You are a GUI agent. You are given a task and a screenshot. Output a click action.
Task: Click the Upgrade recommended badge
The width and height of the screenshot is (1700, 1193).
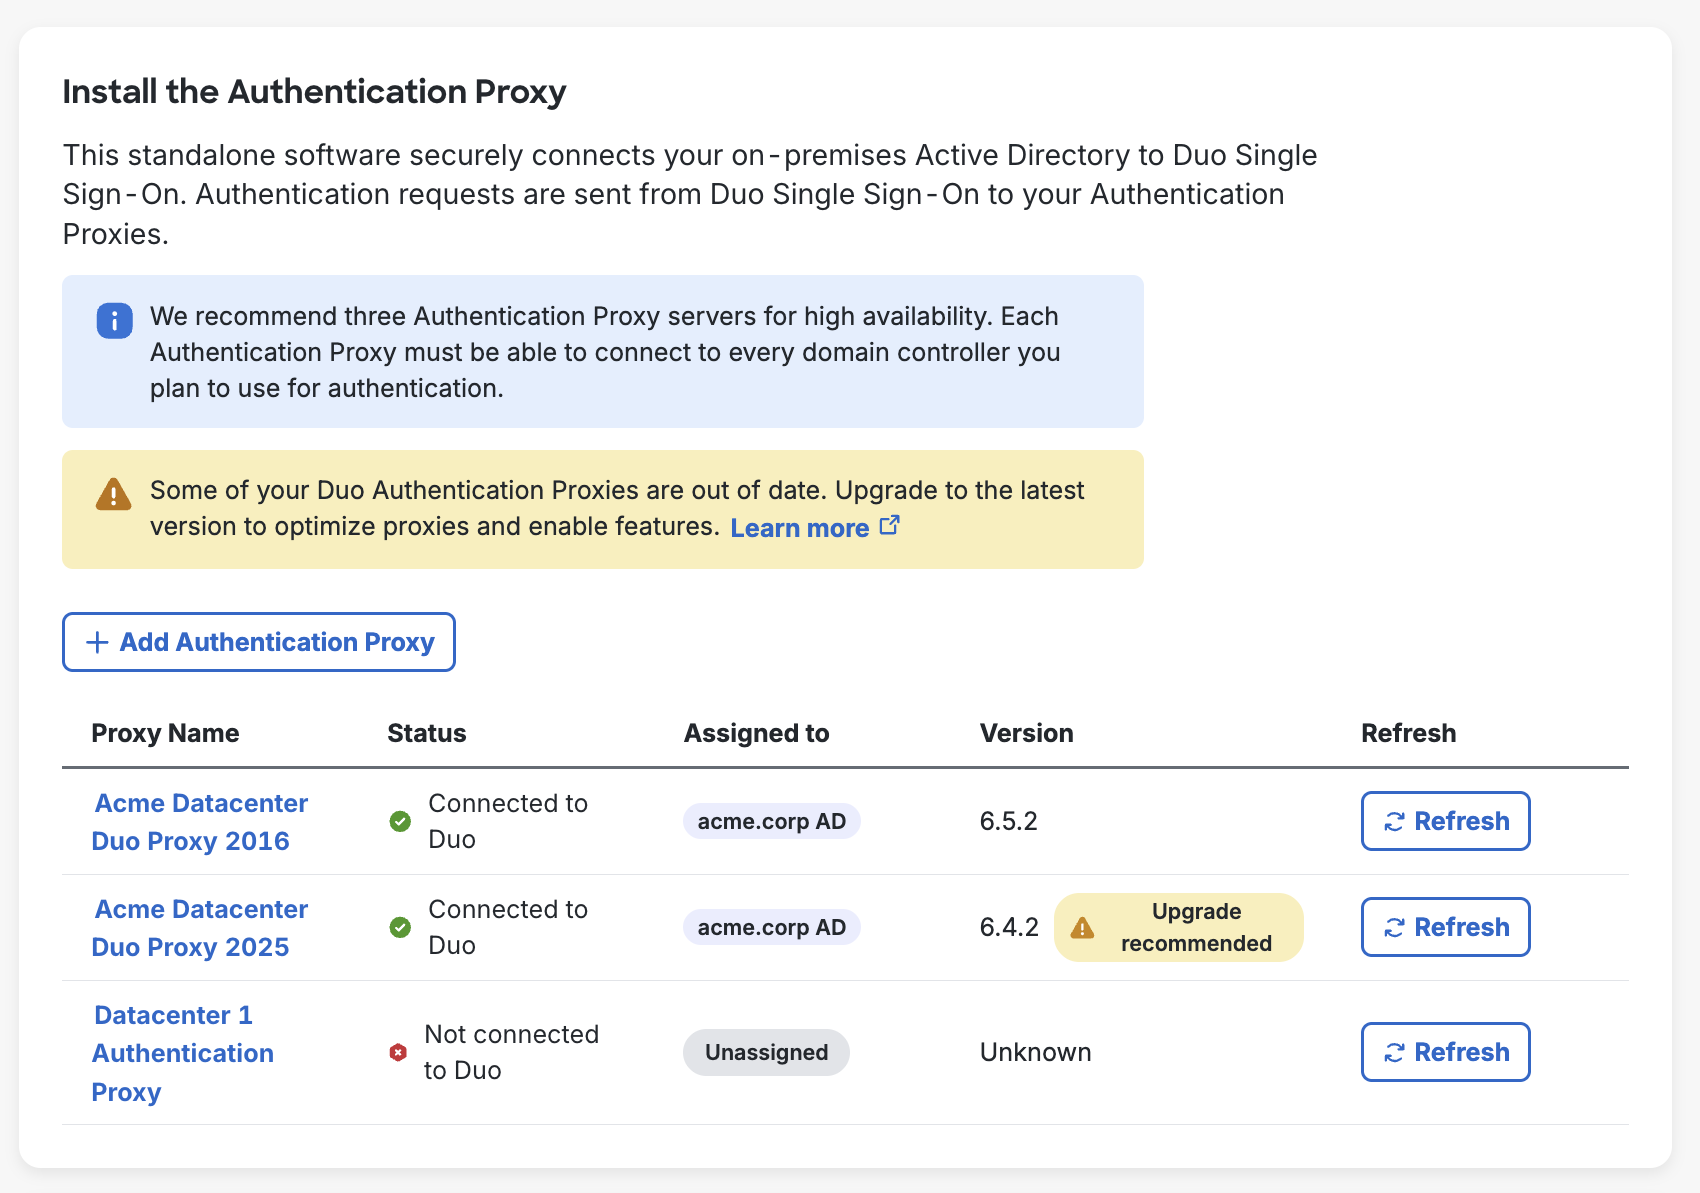(x=1178, y=927)
